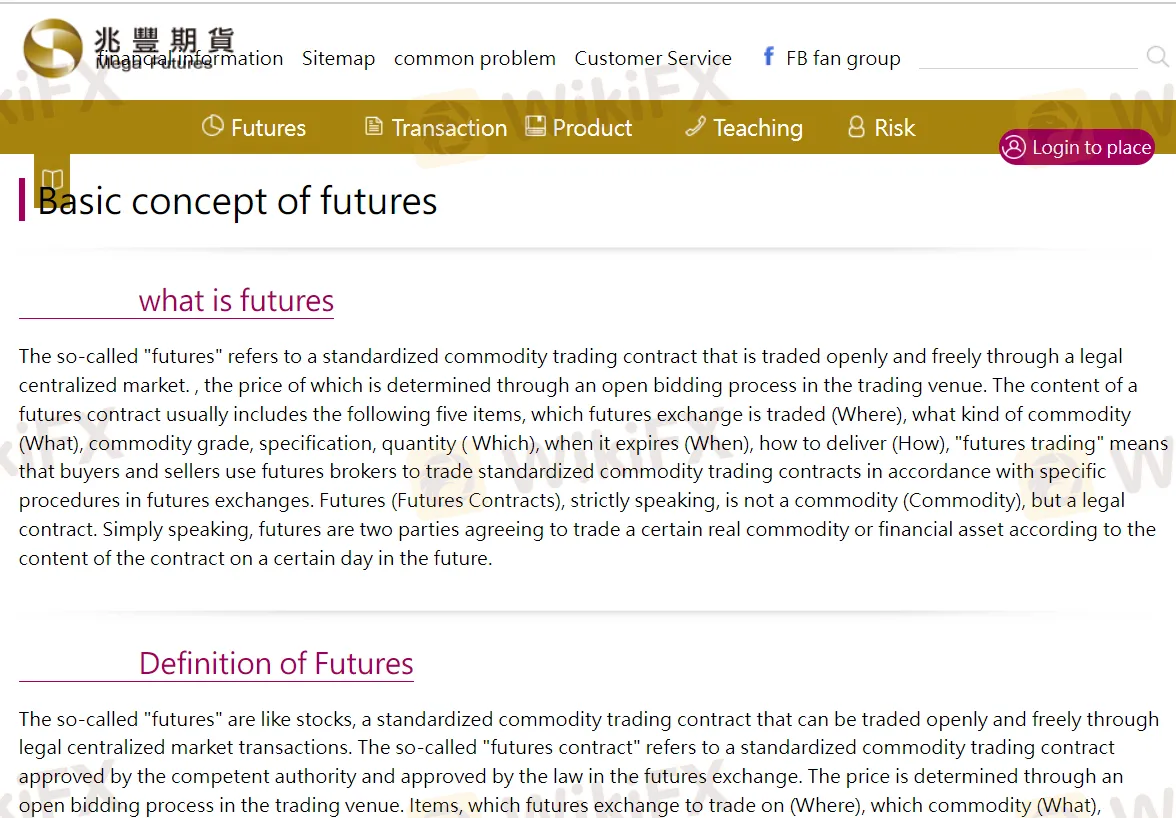Image resolution: width=1176 pixels, height=818 pixels.
Task: Click the book icon above the page heading
Action: (x=51, y=180)
